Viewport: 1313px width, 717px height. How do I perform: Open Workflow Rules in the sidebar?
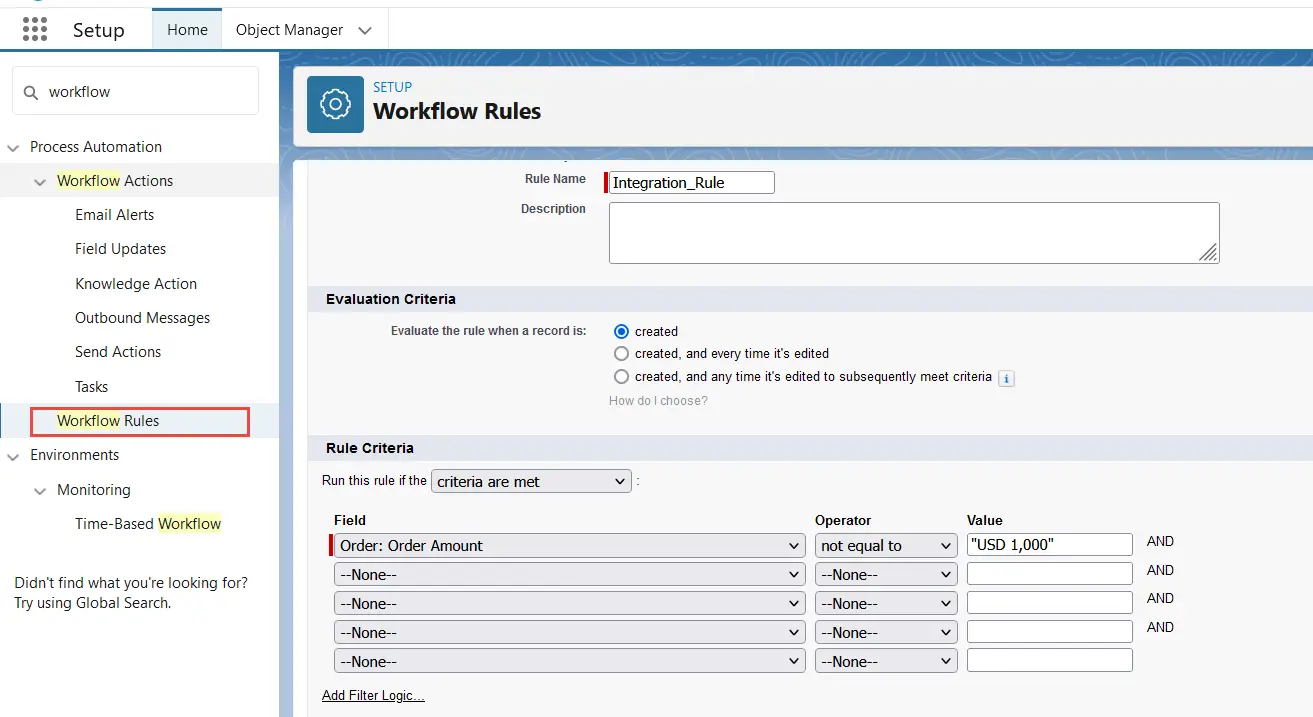pos(108,421)
